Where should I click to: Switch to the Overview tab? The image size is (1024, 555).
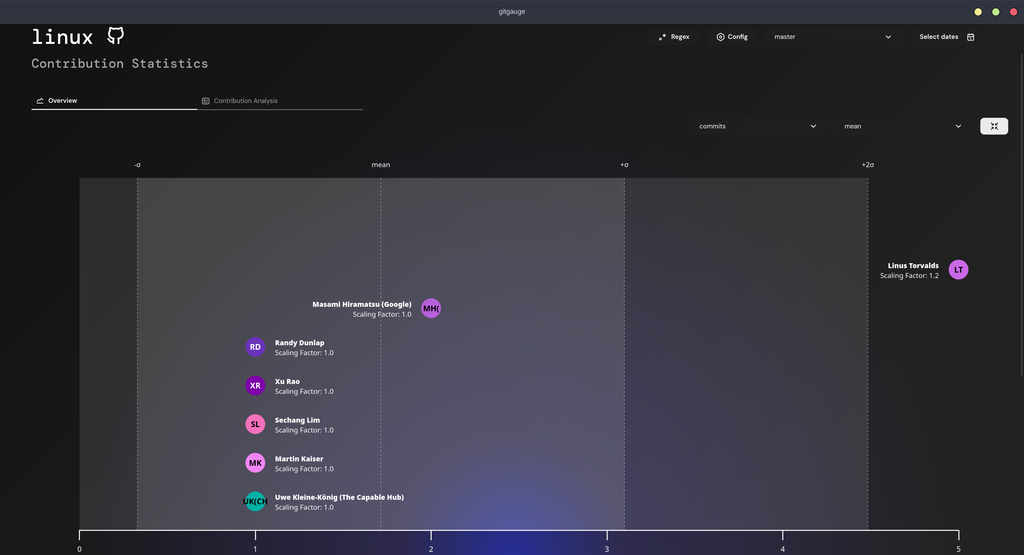click(114, 101)
